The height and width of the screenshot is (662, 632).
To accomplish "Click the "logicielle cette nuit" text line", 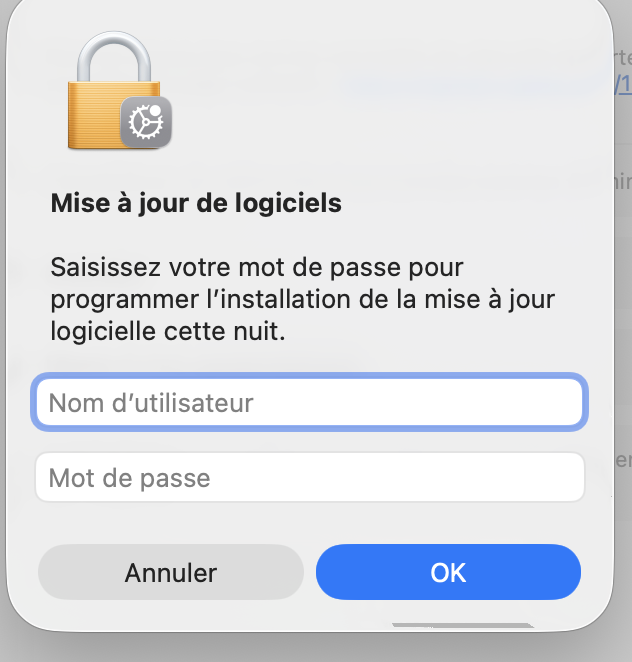I will tap(168, 332).
